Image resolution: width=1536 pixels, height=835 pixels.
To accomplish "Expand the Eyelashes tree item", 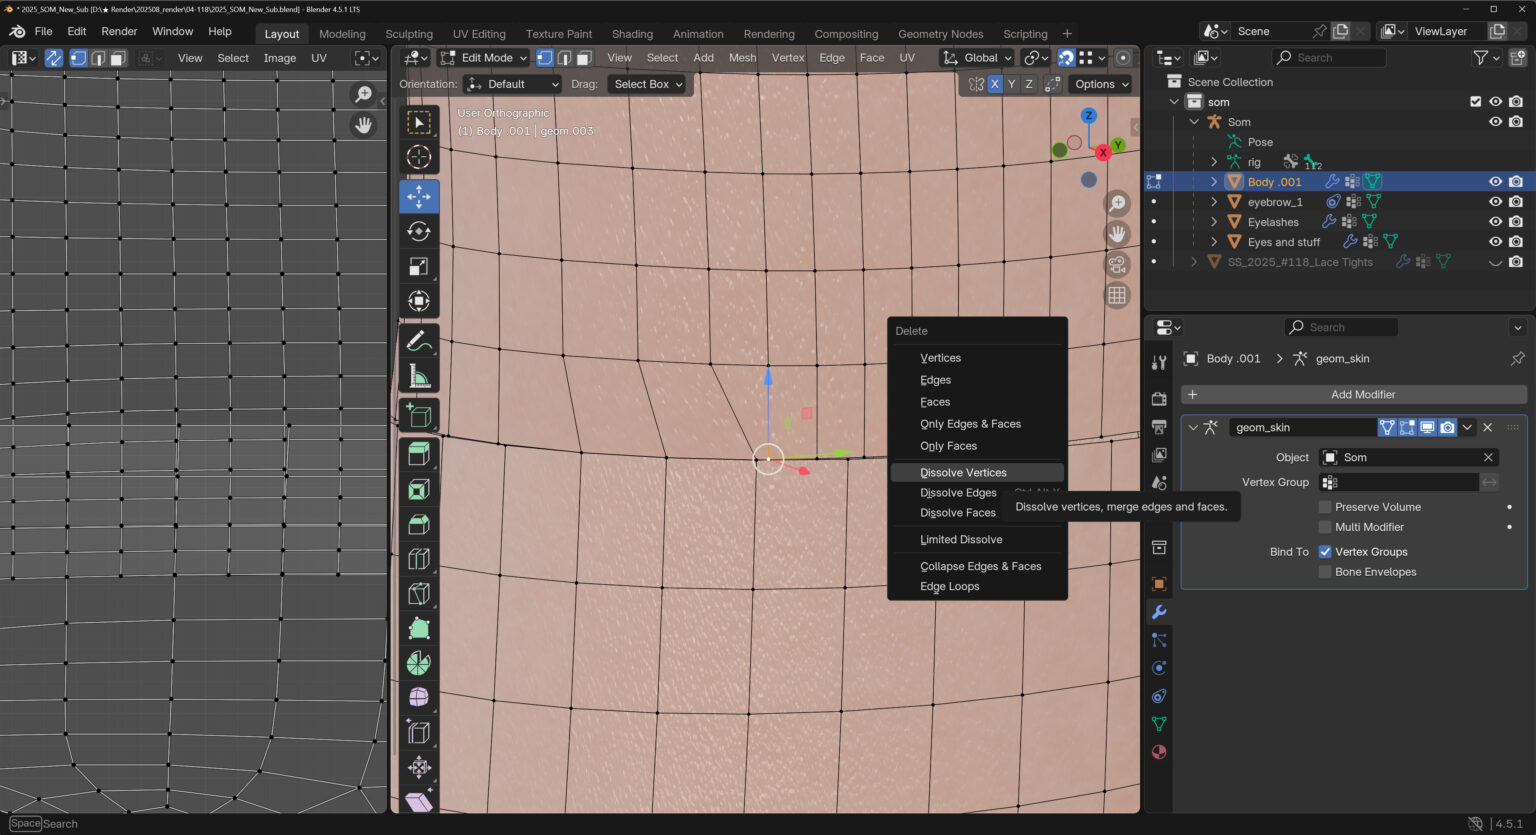I will click(x=1214, y=222).
